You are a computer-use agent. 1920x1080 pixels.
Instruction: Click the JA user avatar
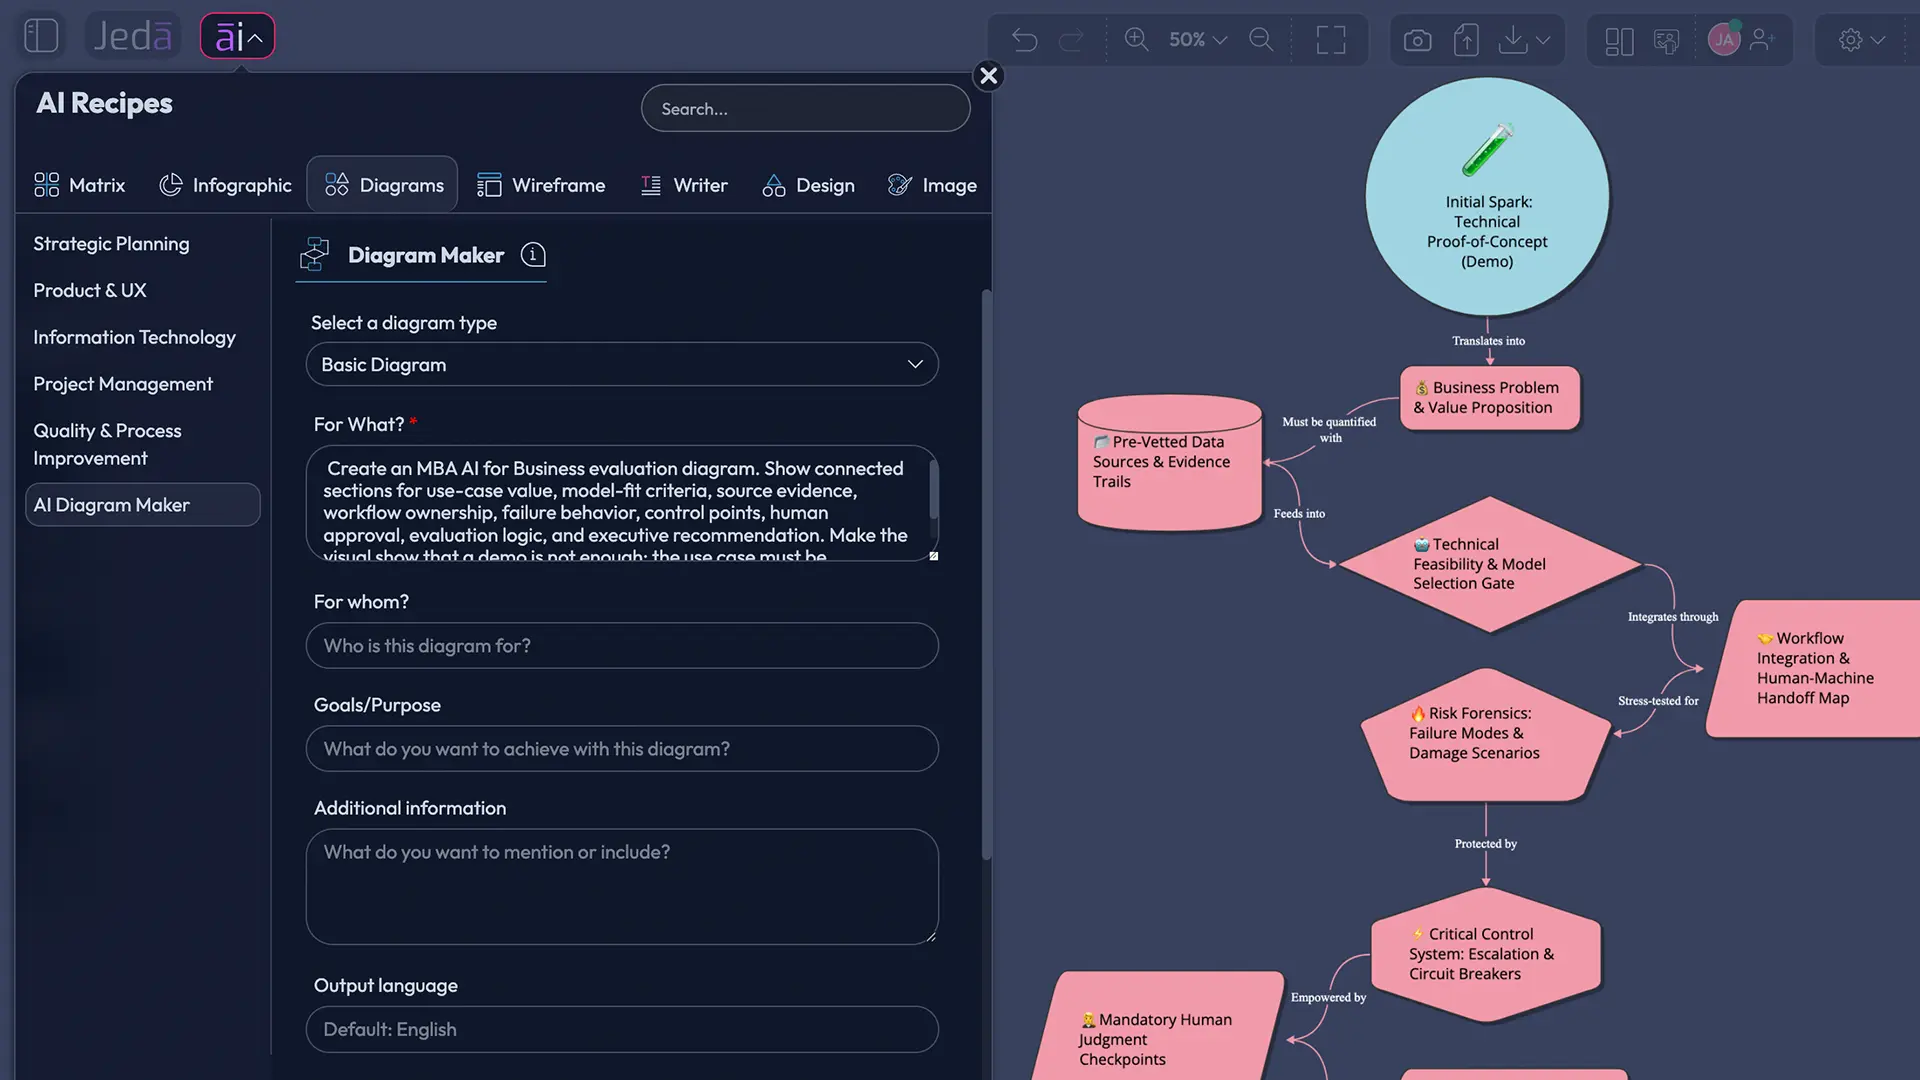click(x=1724, y=40)
